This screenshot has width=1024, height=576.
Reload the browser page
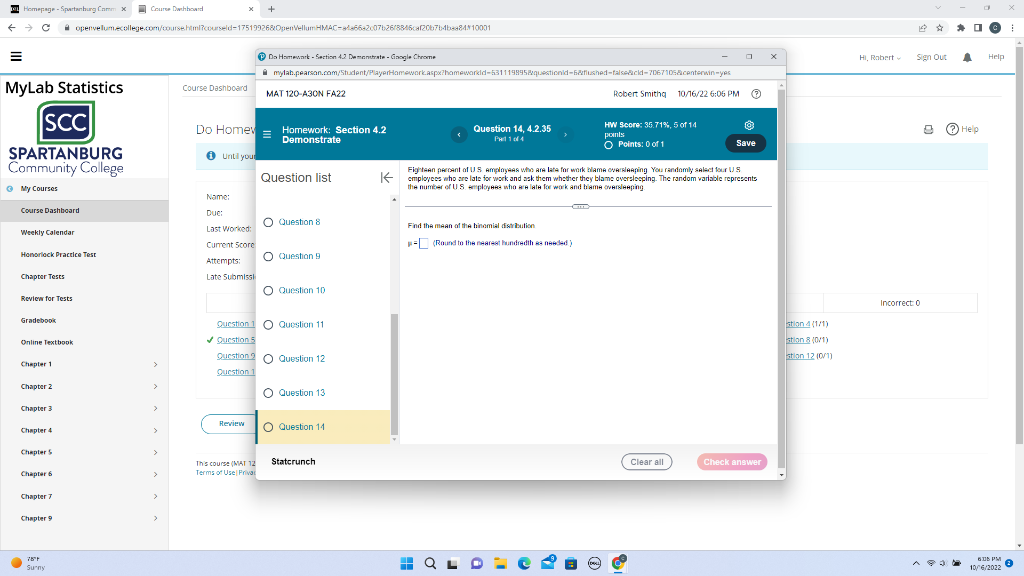click(x=46, y=27)
